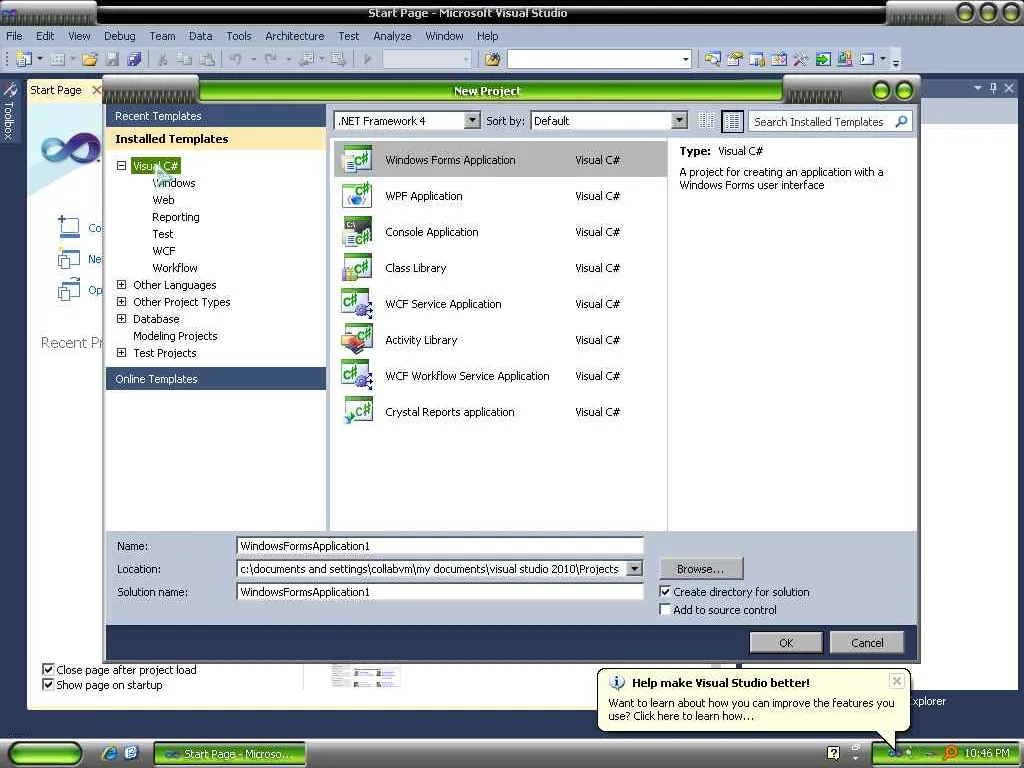The height and width of the screenshot is (768, 1024).
Task: Click the Command Window toolbar icon
Action: 867,59
